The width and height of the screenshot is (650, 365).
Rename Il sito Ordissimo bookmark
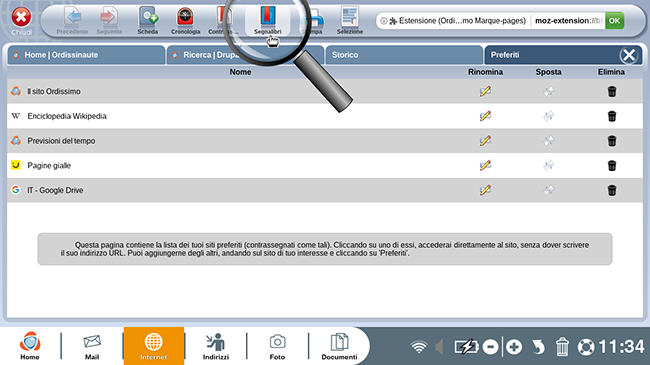[485, 91]
